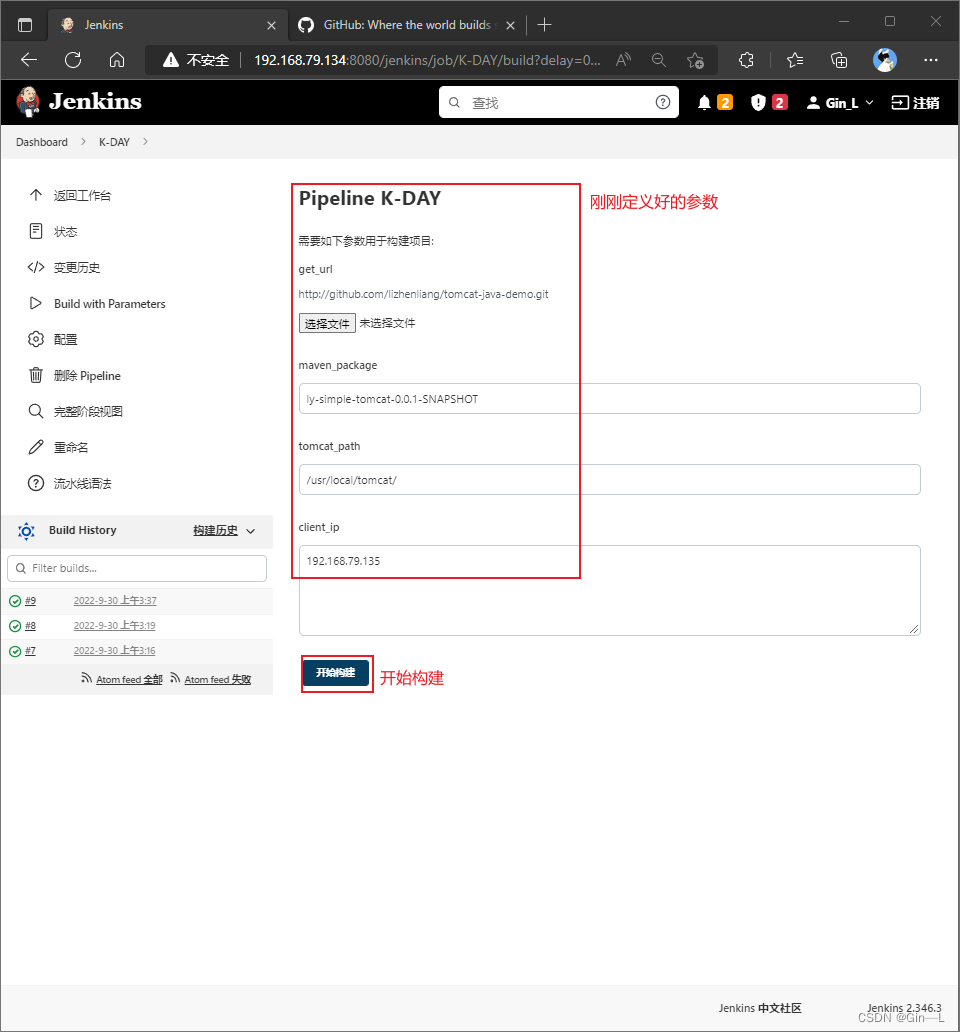This screenshot has height=1032, width=960.
Task: Click the read aloud icon
Action: click(x=623, y=60)
